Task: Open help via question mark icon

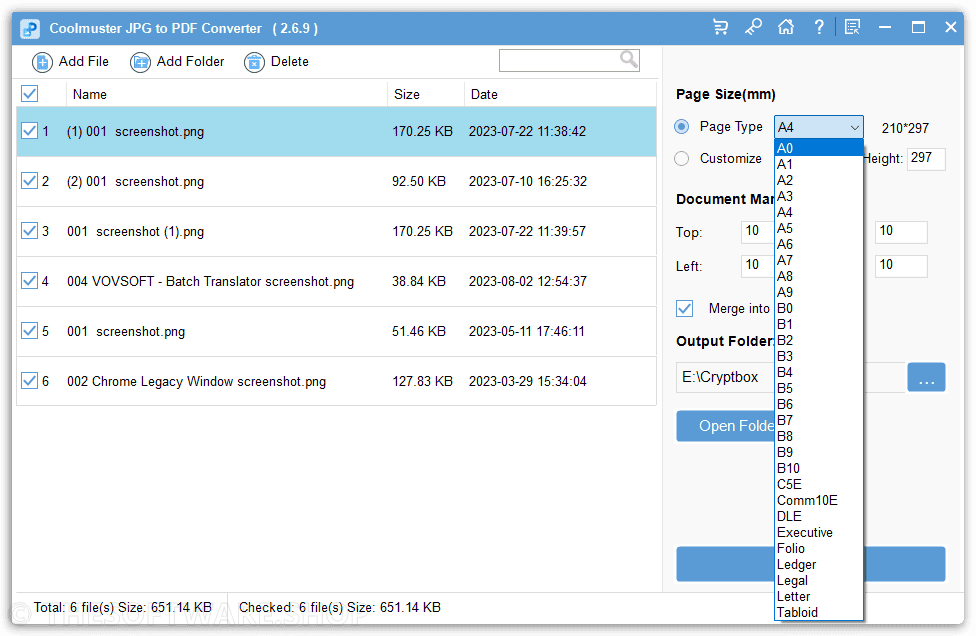Action: click(x=819, y=27)
